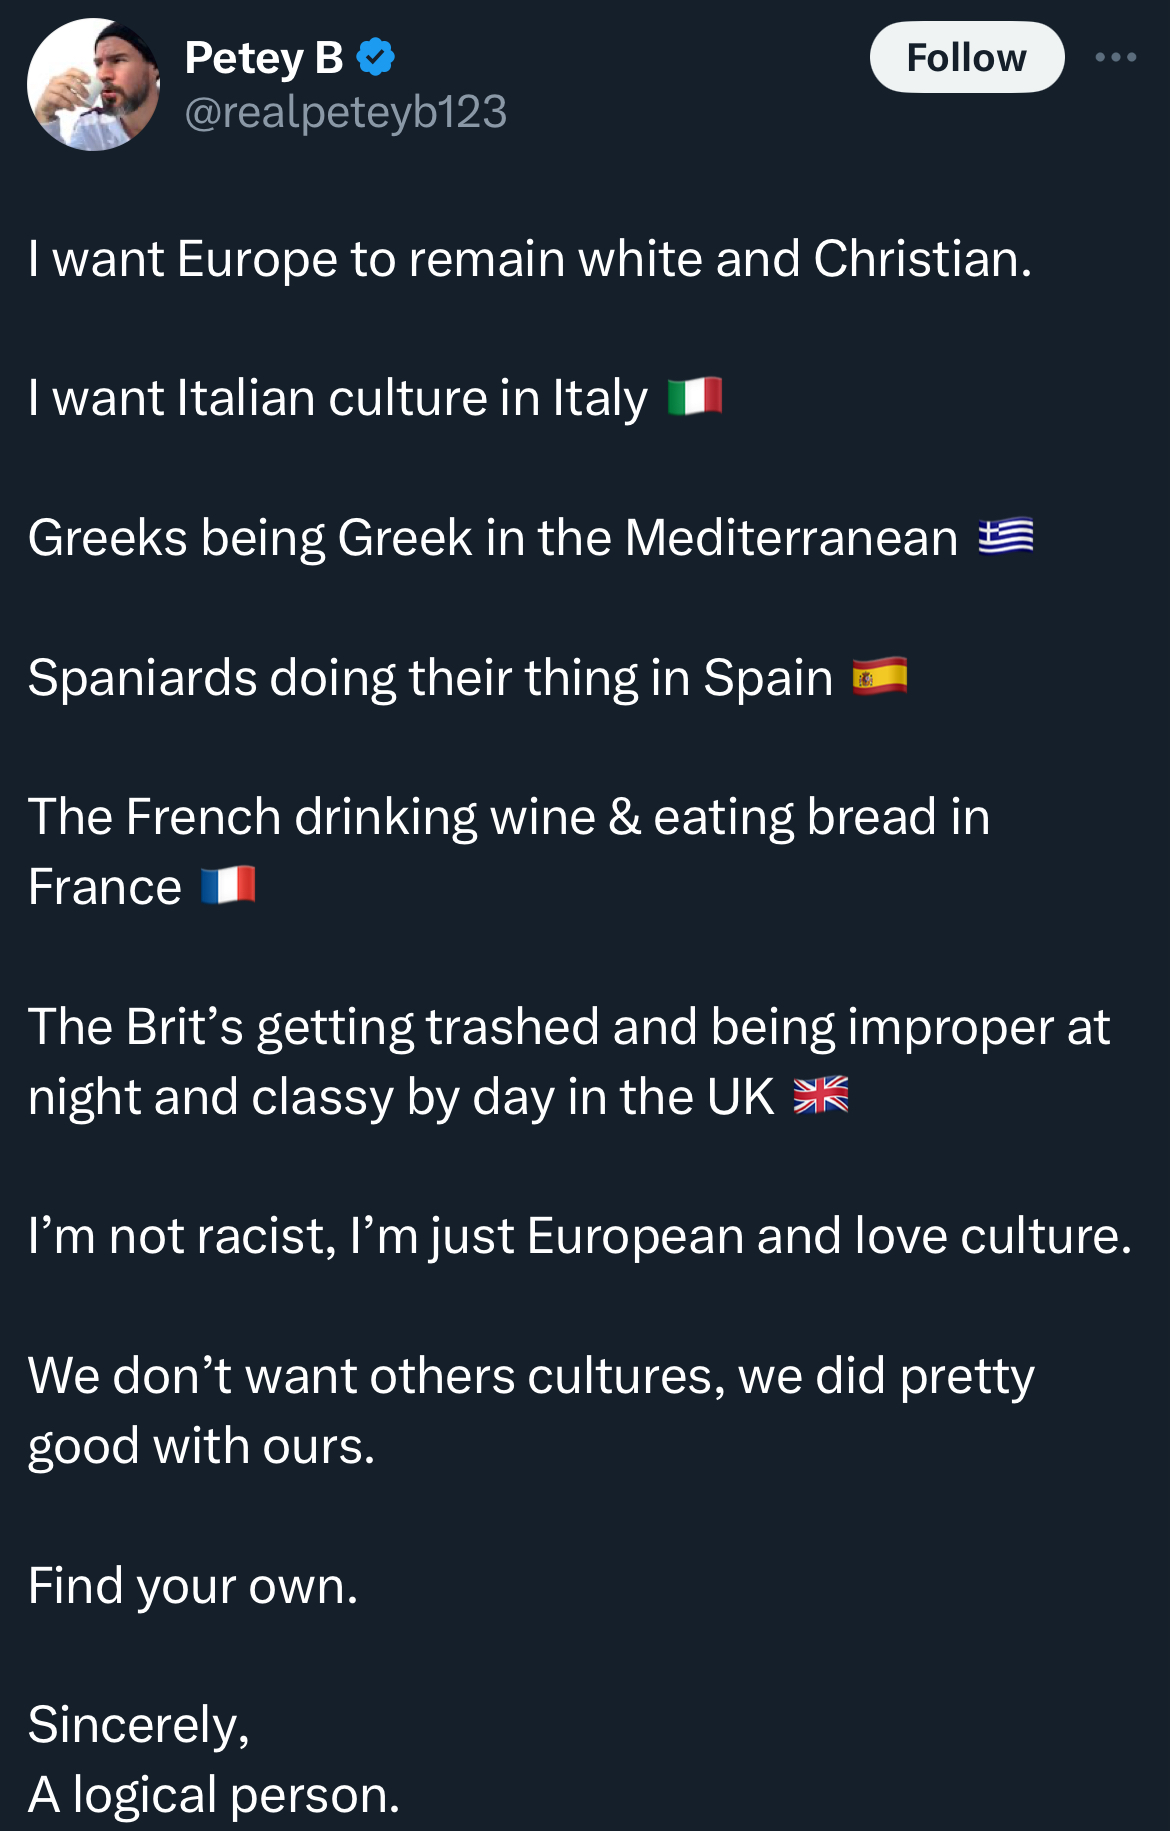Screen dimensions: 1170x1831
Task: Click the text about wine and bread
Action: click(509, 852)
